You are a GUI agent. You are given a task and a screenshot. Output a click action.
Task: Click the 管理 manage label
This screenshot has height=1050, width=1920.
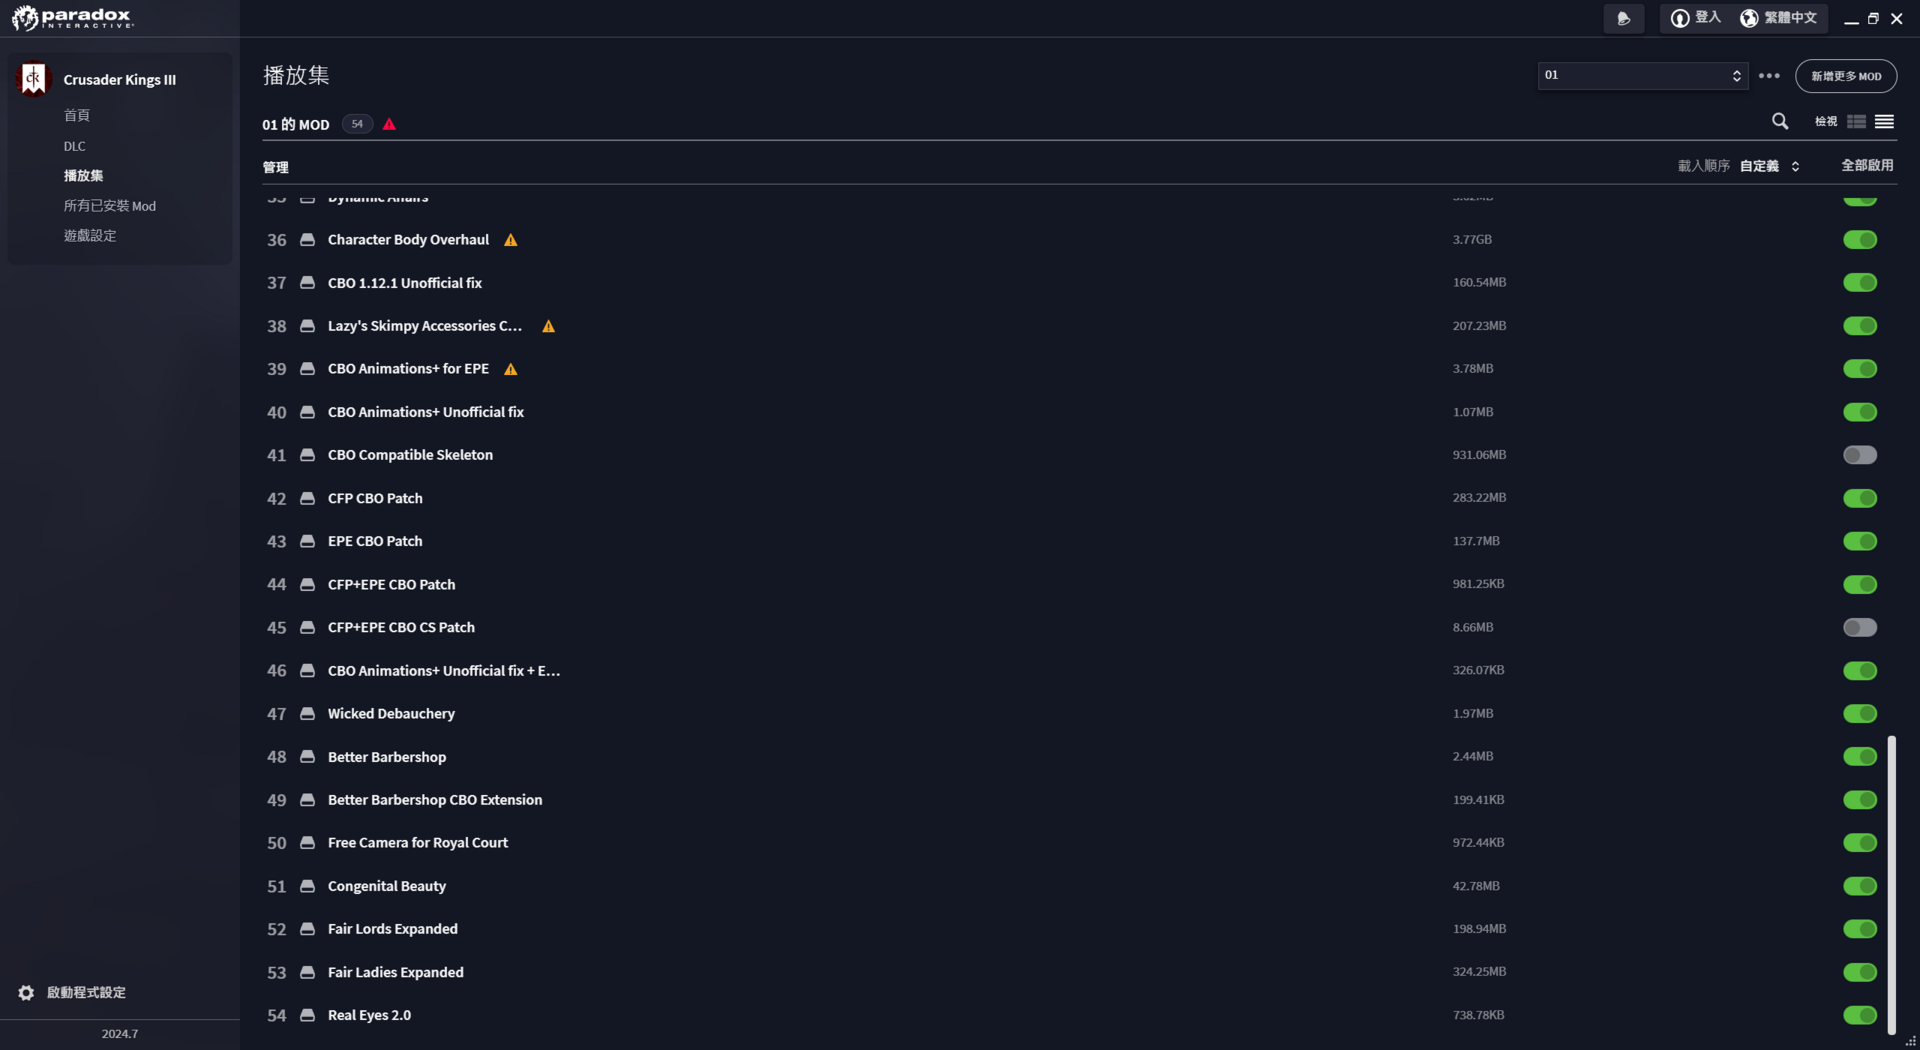click(276, 167)
